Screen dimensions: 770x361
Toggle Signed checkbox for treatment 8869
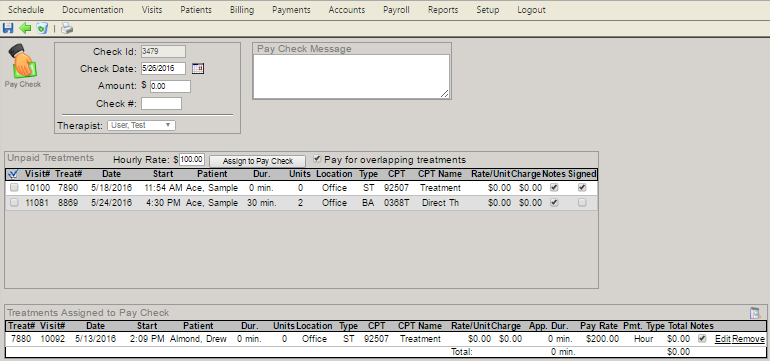click(x=582, y=202)
